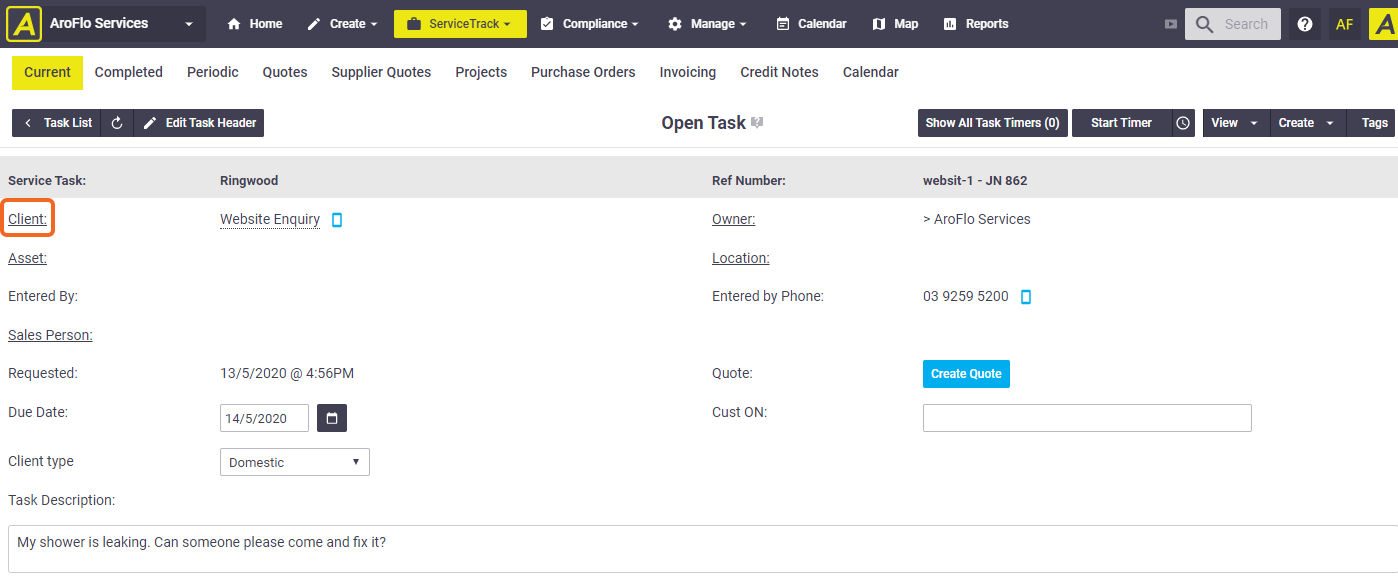This screenshot has height=576, width=1398.
Task: Click the video icon beside Search
Action: click(1171, 24)
